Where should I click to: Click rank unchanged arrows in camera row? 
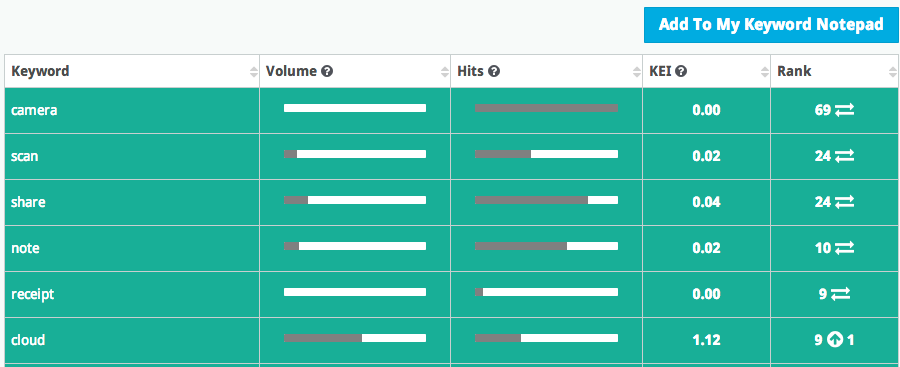[x=844, y=110]
